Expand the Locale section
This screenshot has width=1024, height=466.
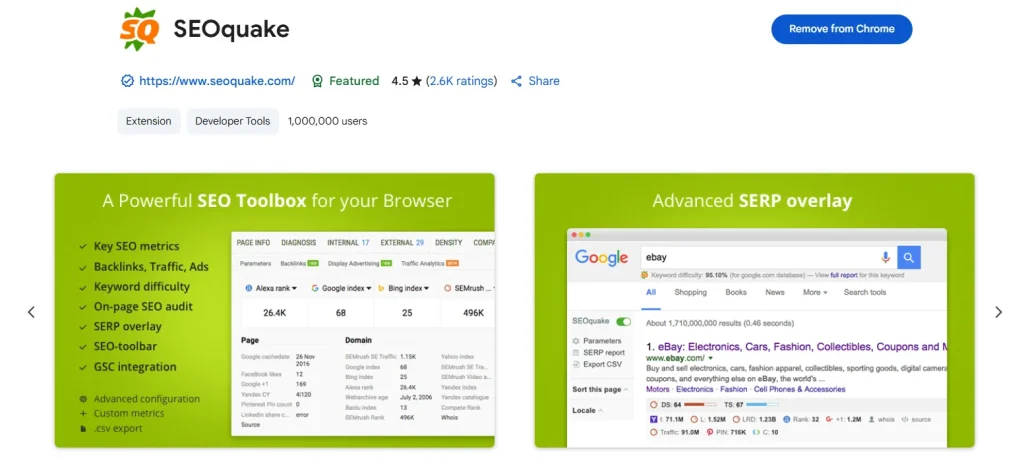[x=588, y=411]
